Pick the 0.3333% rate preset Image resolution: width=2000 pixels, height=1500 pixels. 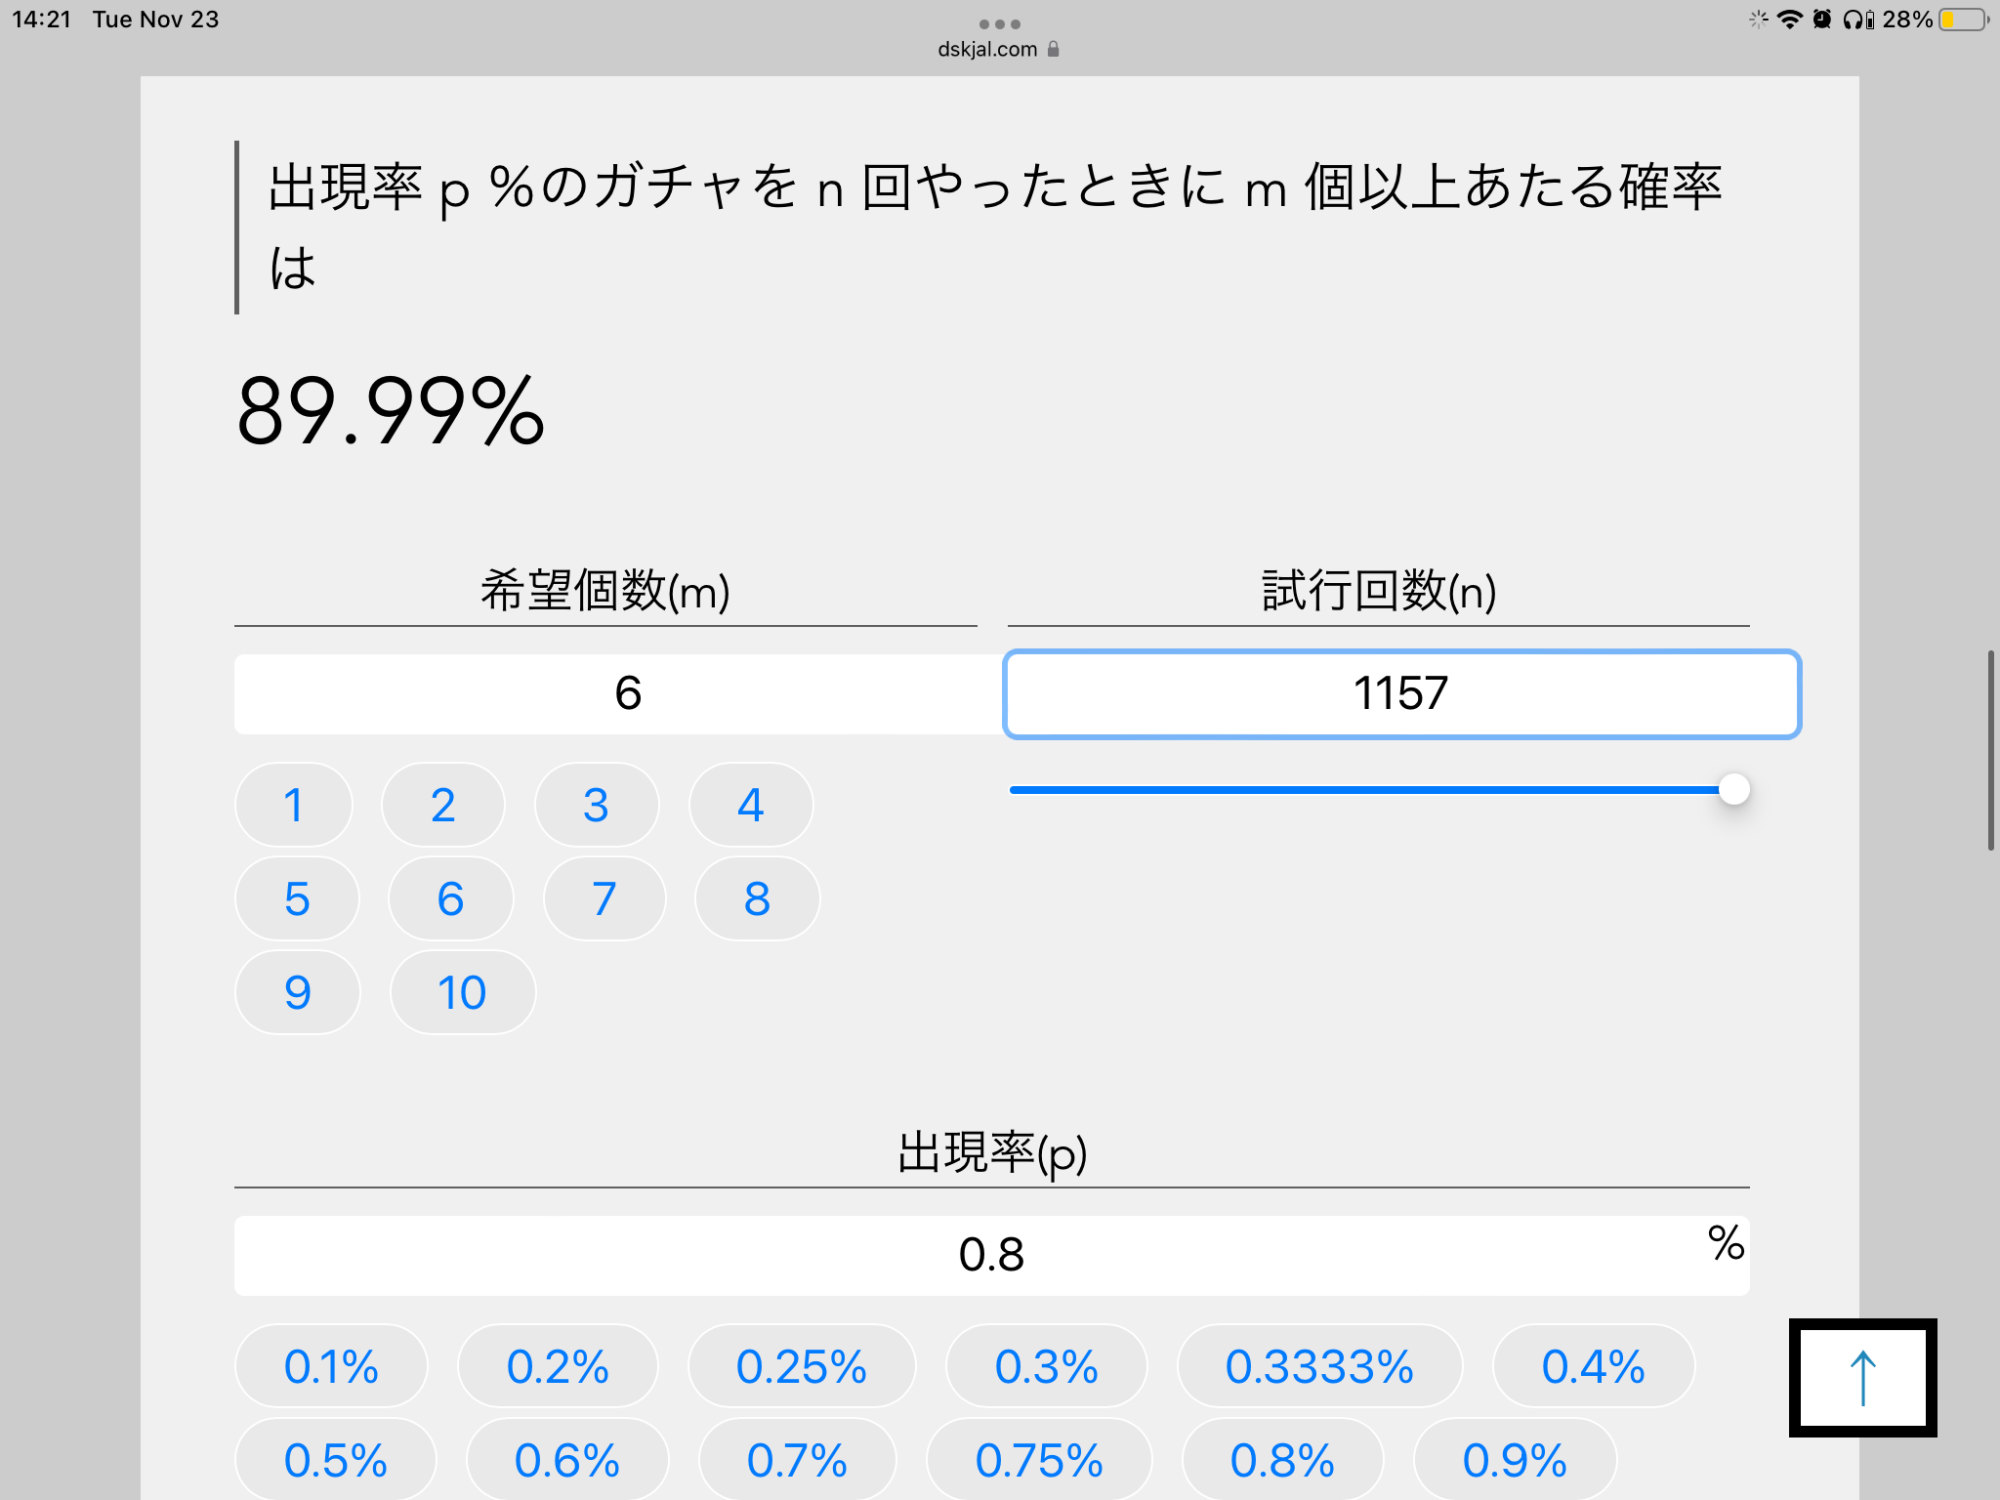(1319, 1366)
